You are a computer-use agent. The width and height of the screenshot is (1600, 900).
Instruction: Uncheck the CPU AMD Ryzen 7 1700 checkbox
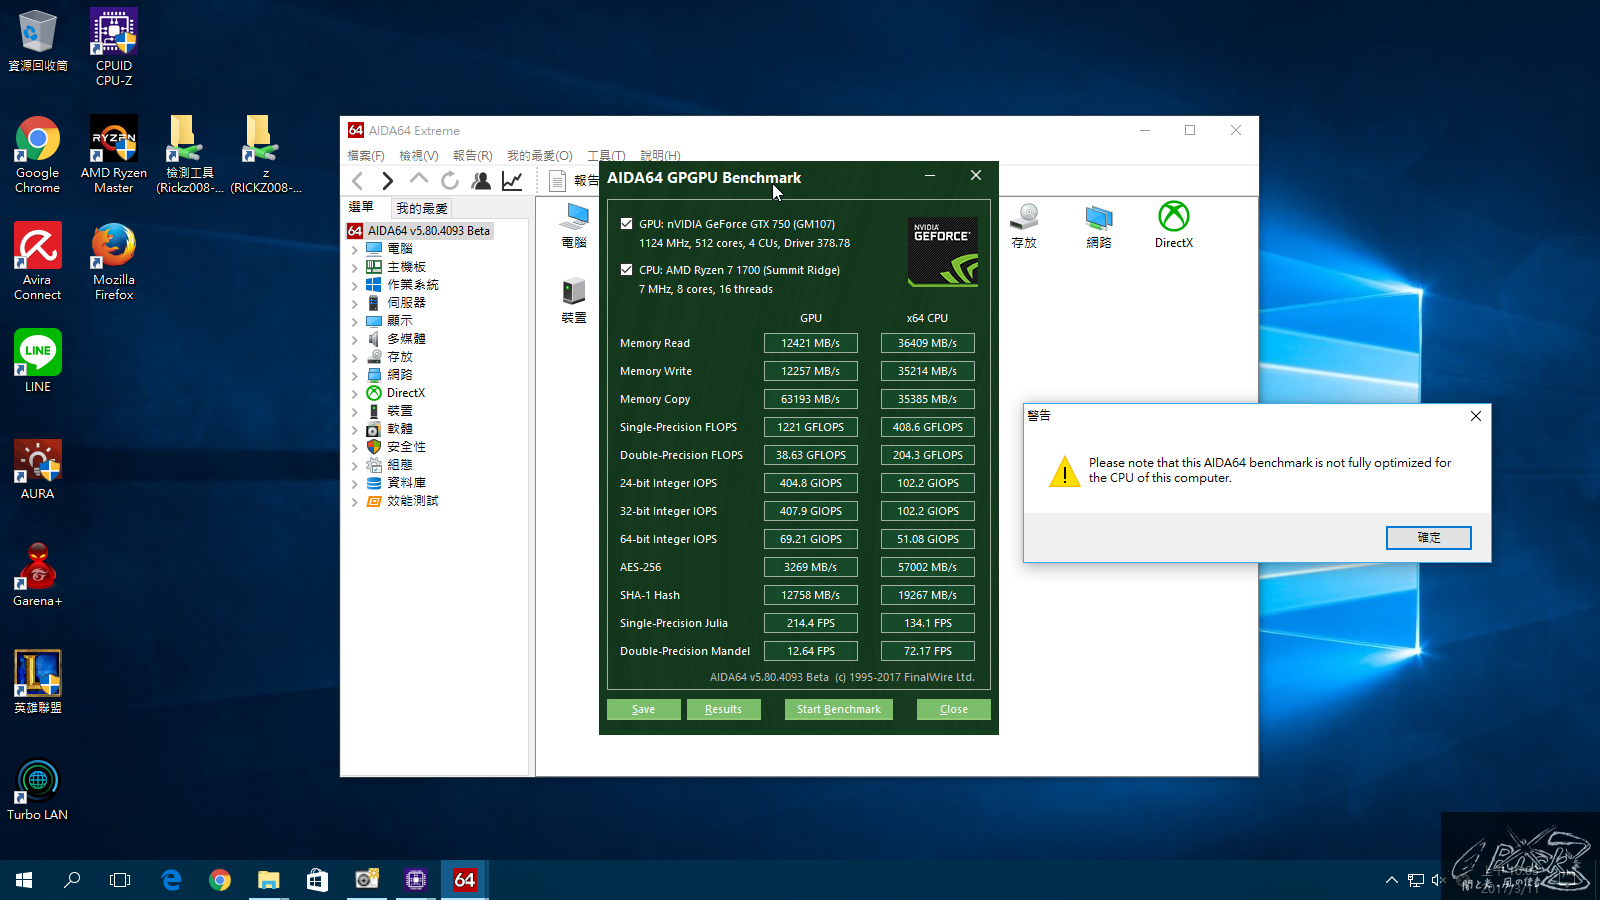pyautogui.click(x=626, y=270)
